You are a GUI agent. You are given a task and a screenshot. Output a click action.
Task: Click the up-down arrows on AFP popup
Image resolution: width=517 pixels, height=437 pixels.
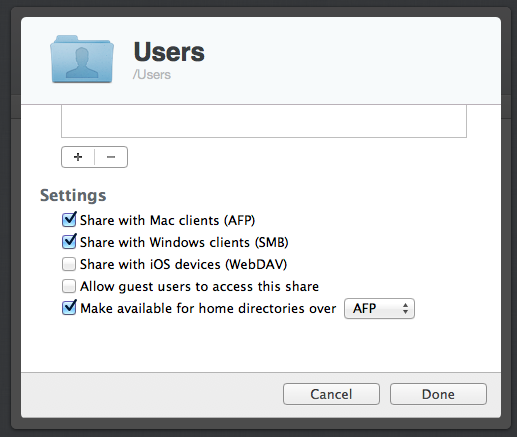(405, 308)
